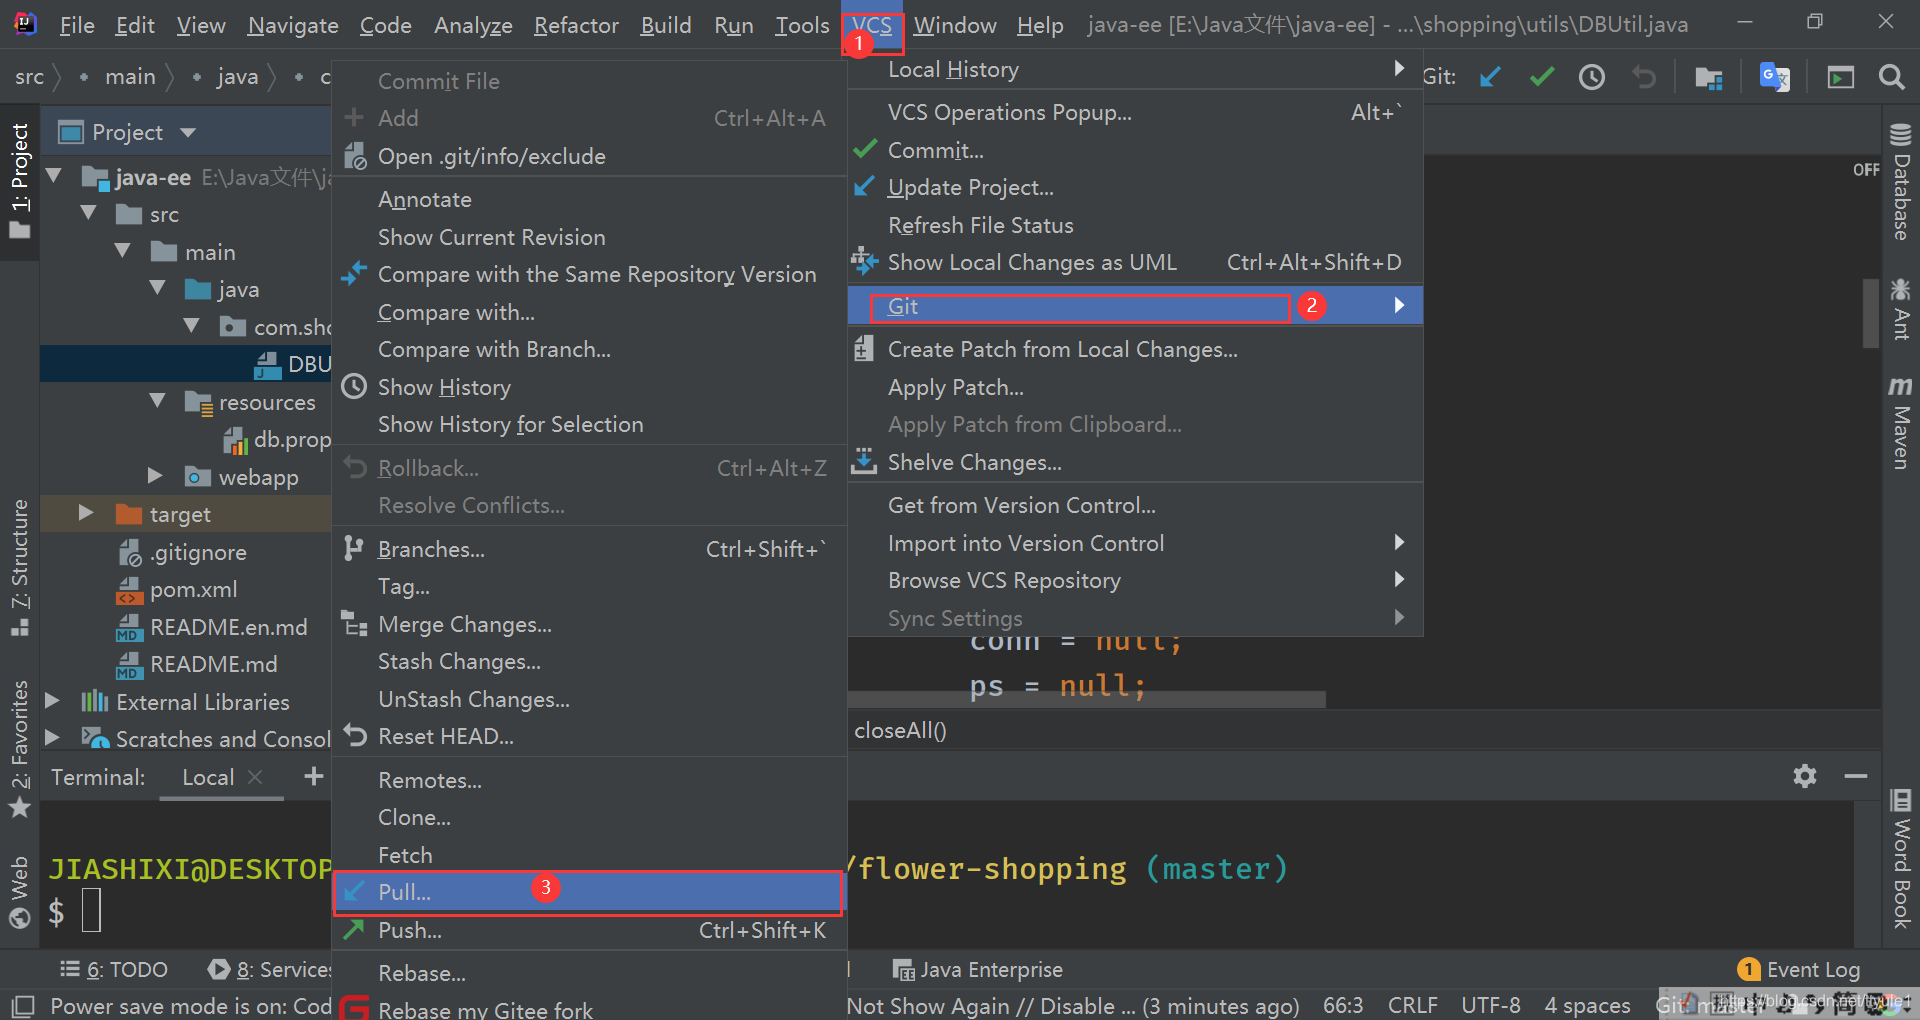1920x1020 pixels.
Task: Open the Refactor menu
Action: coord(576,25)
